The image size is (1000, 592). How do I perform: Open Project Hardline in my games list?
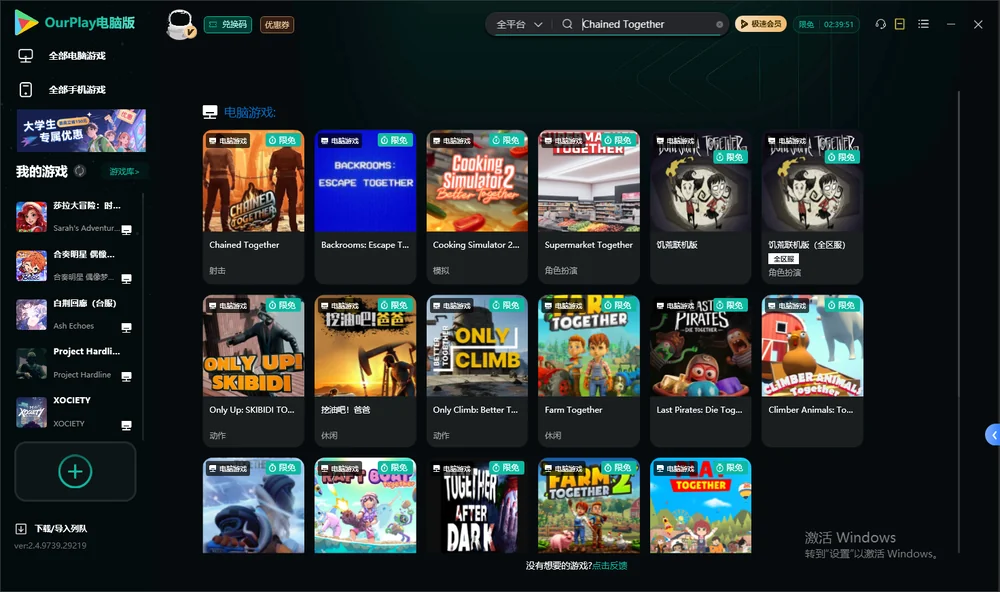click(x=75, y=363)
